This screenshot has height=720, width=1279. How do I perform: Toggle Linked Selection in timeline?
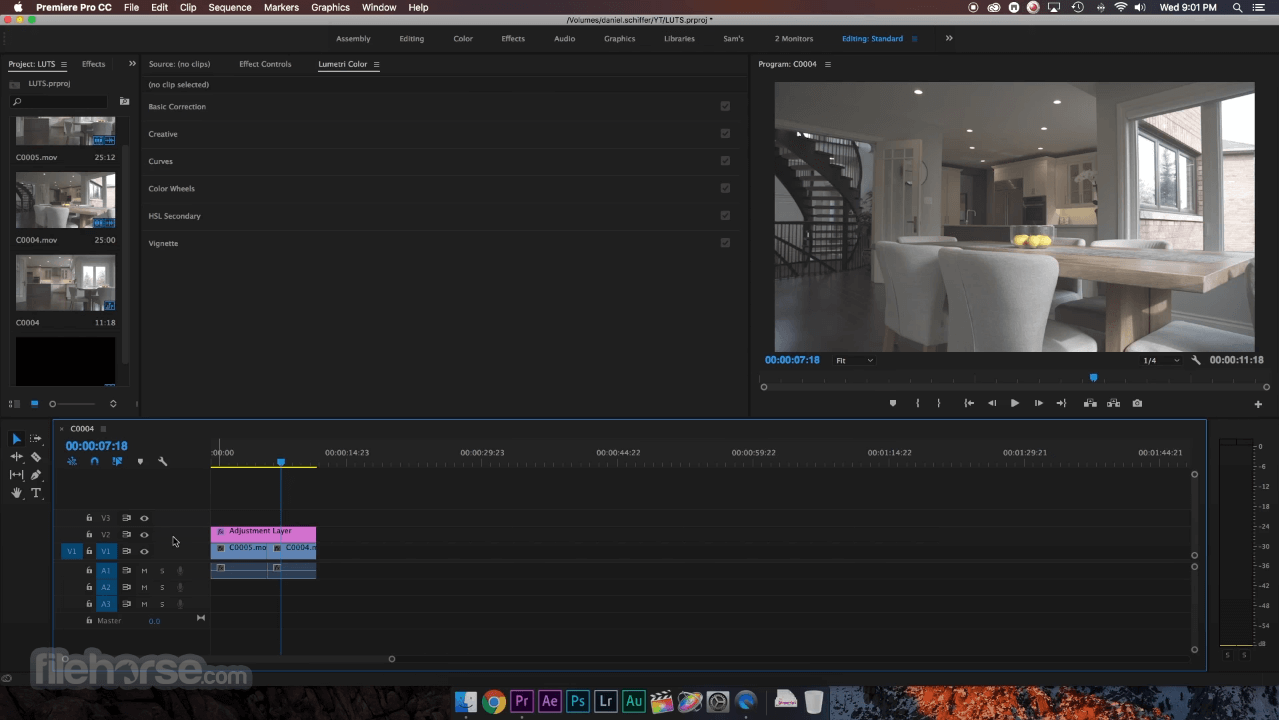tap(117, 461)
